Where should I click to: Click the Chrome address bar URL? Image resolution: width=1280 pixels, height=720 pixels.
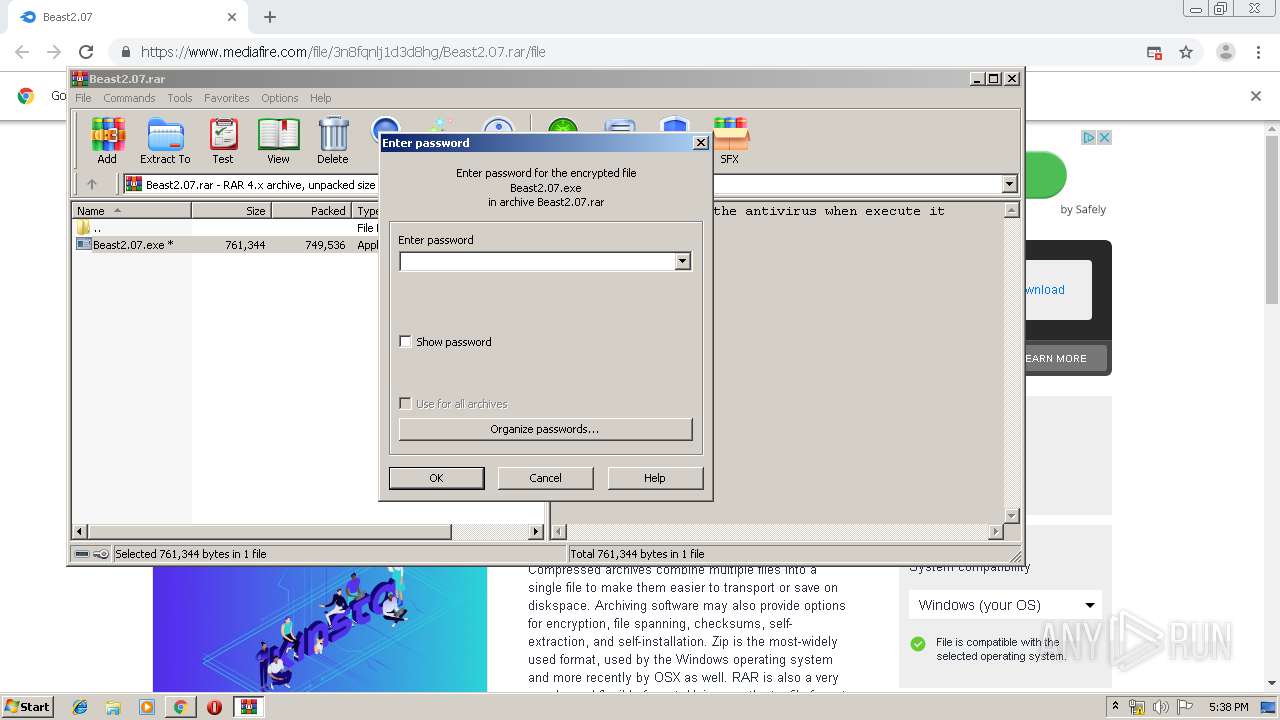click(343, 52)
